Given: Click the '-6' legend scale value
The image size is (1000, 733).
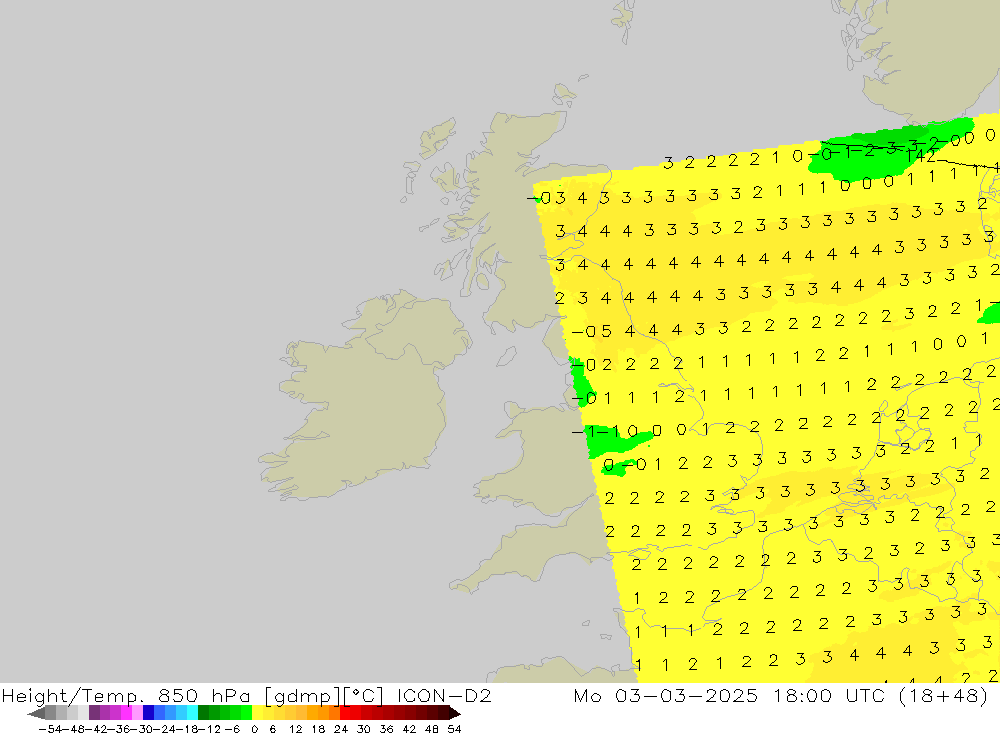Looking at the screenshot, I should (232, 729).
